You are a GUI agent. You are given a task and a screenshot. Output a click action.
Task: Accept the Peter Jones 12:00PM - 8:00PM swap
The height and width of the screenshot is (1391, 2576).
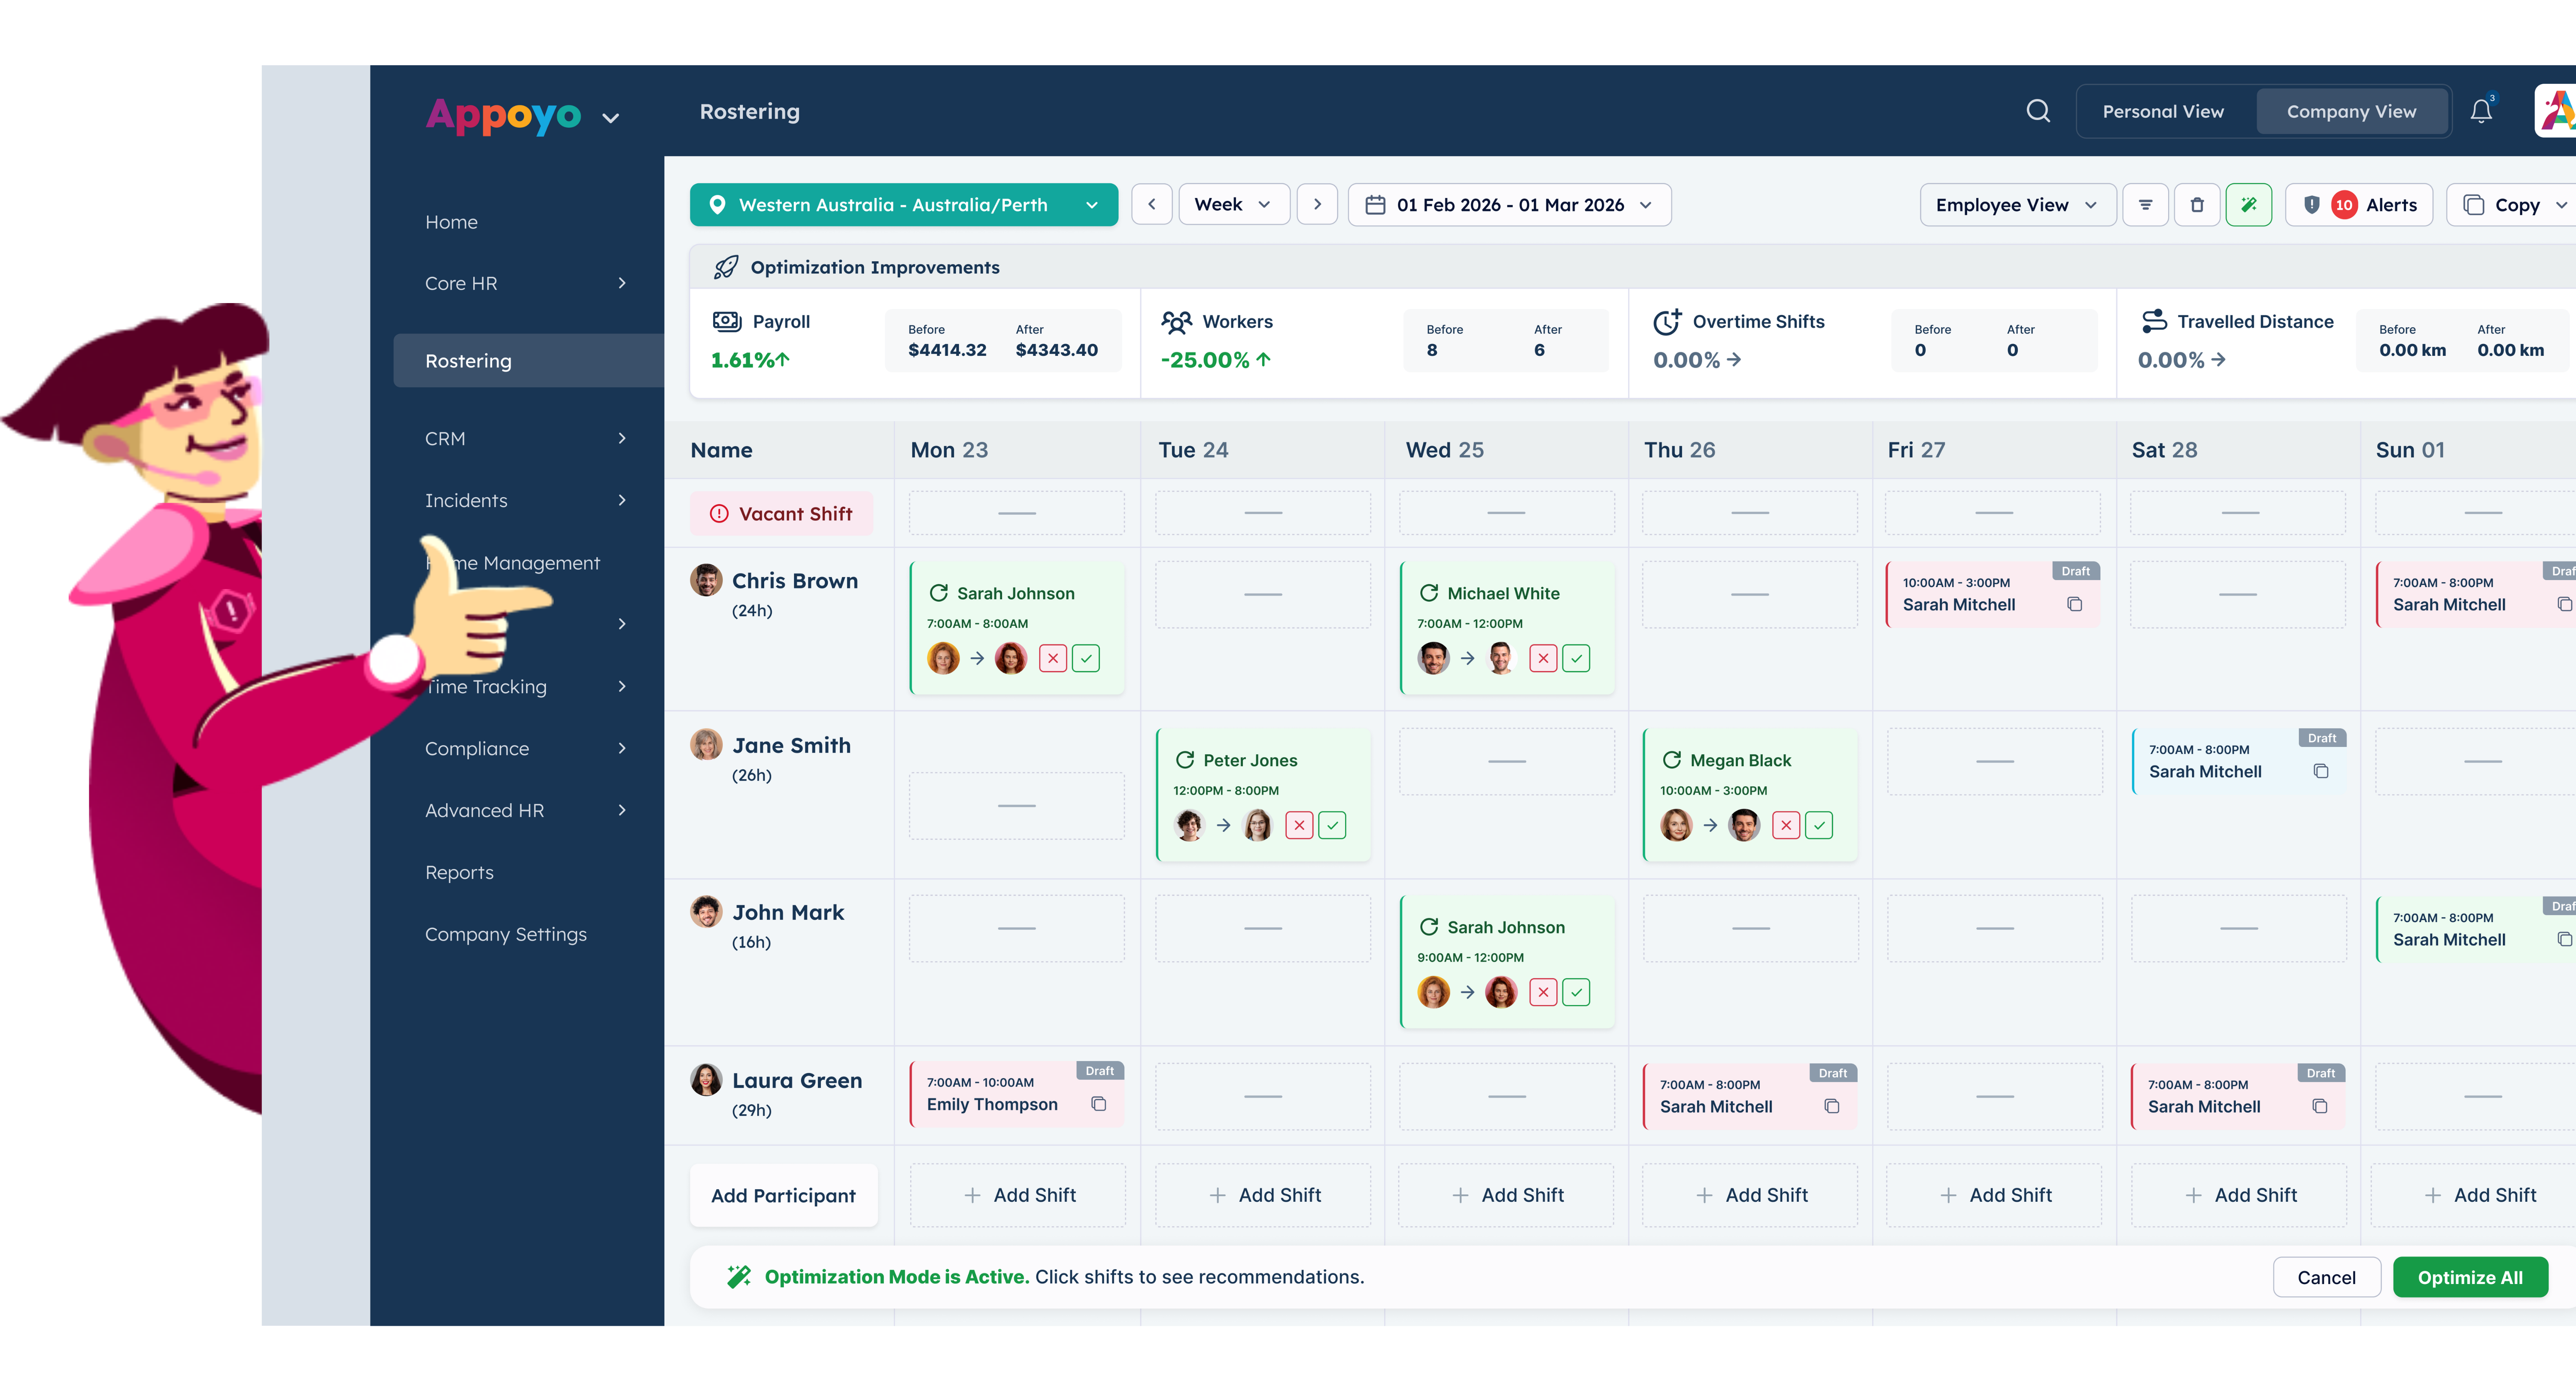click(x=1332, y=825)
